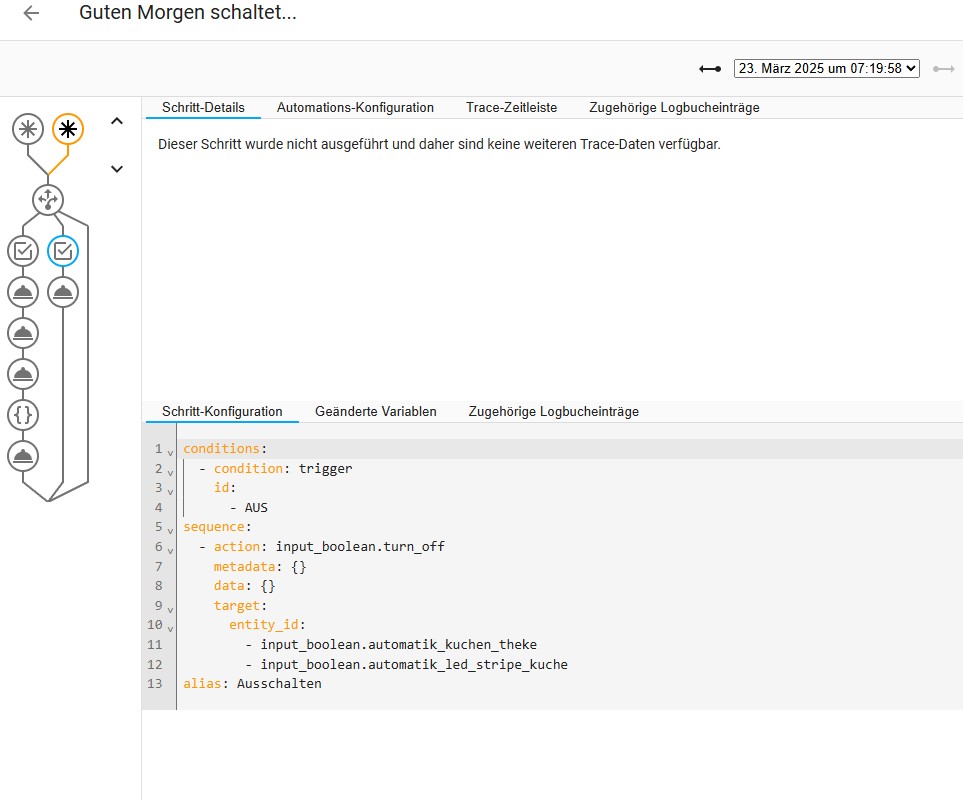Open the trace timestamp dropdown

826,69
